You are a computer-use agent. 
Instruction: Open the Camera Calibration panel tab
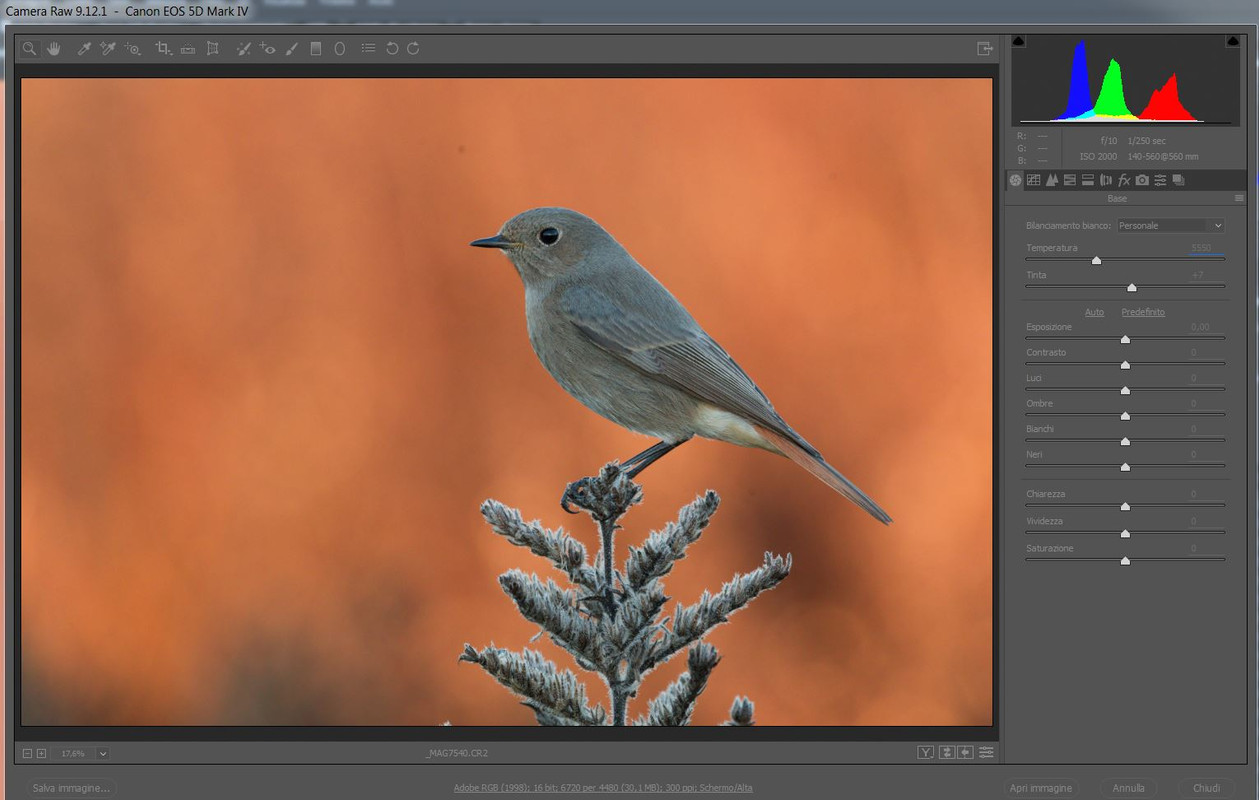(x=1142, y=180)
